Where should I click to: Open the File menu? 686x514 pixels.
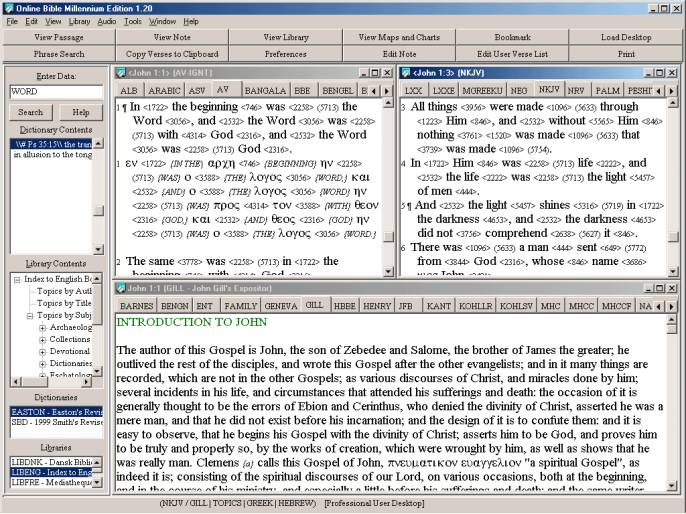click(x=12, y=21)
